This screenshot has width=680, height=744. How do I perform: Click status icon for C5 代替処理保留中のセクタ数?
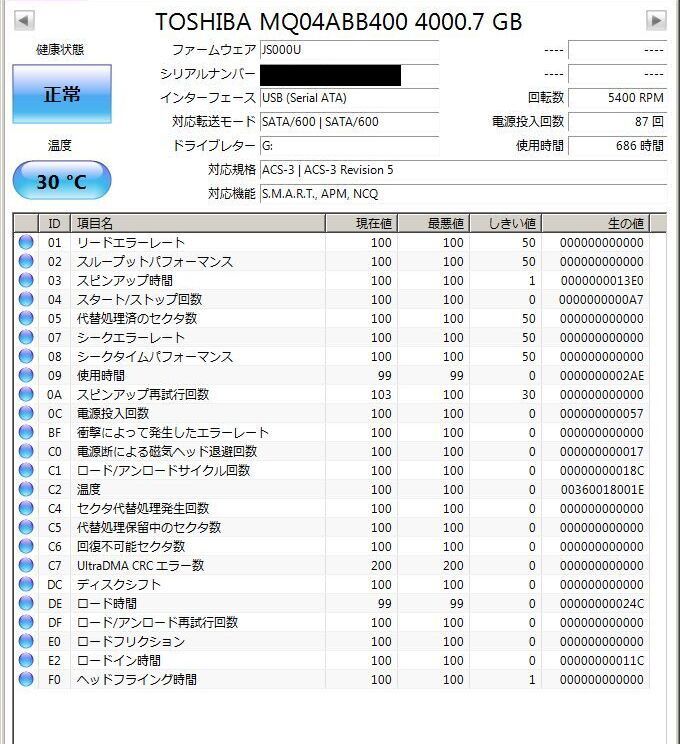[x=26, y=527]
